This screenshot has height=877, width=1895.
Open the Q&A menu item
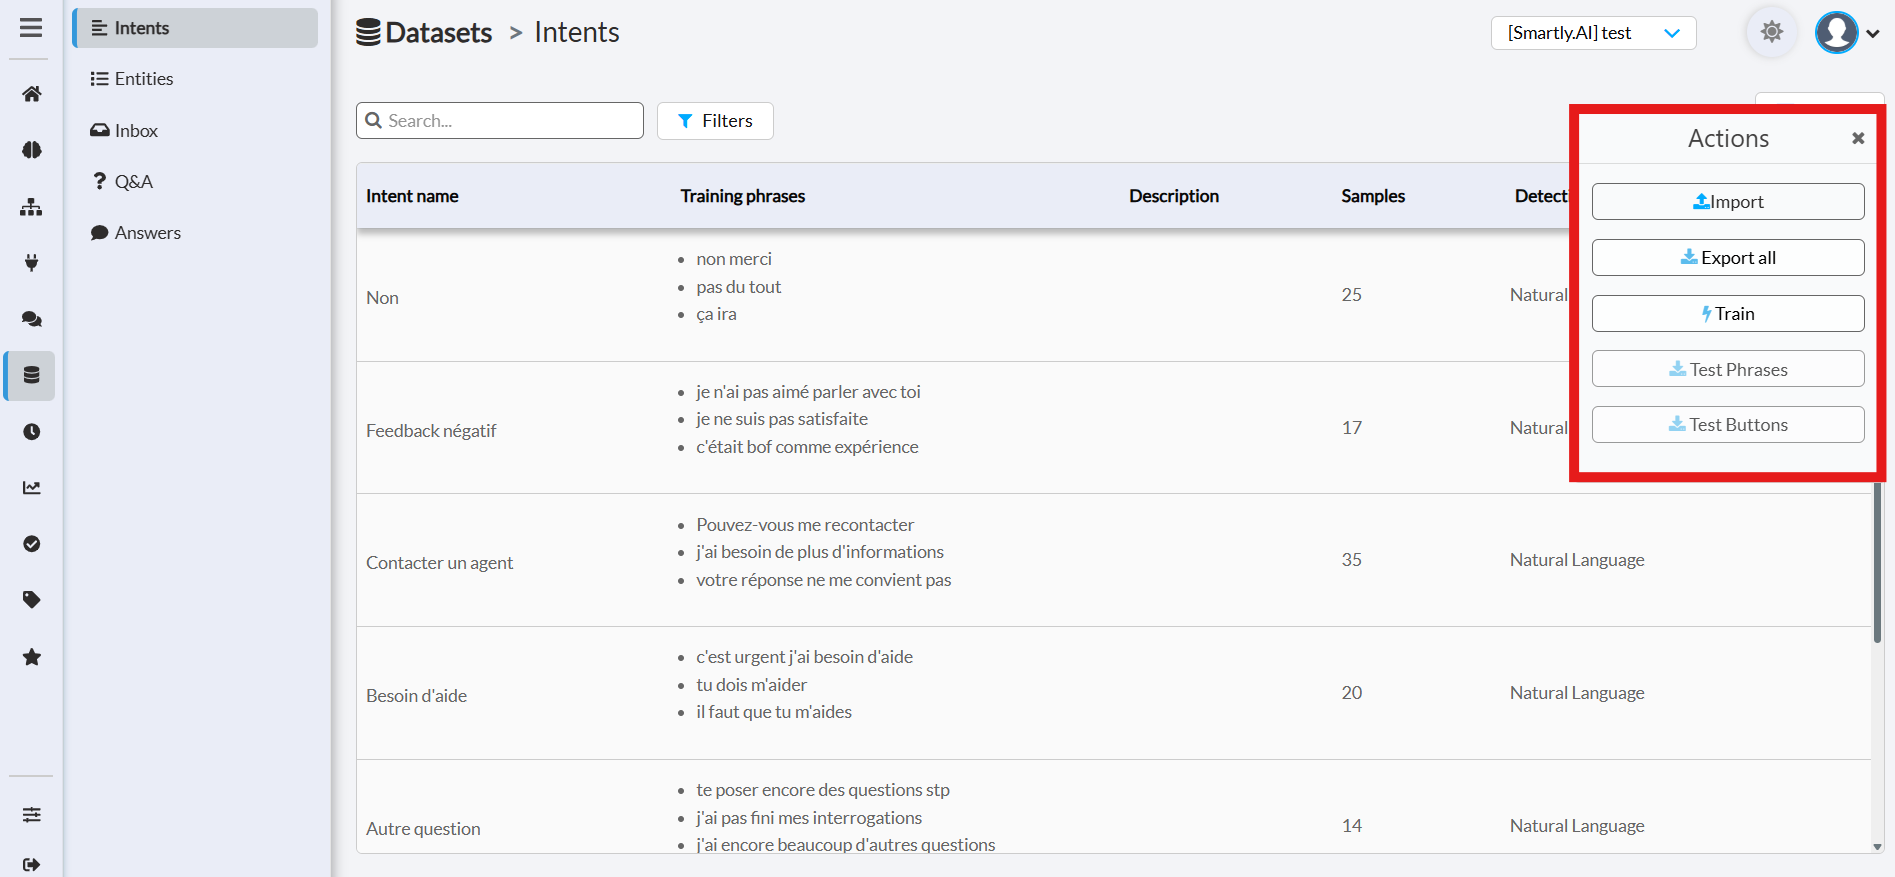click(x=133, y=182)
